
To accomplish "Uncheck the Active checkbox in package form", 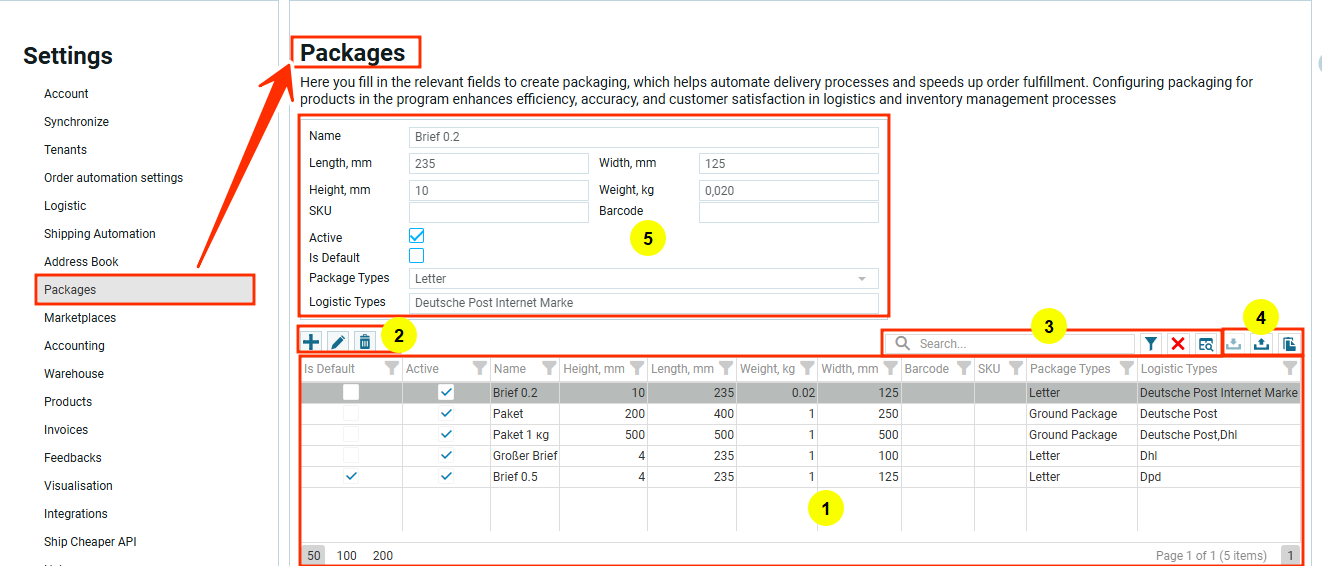I will tap(417, 236).
